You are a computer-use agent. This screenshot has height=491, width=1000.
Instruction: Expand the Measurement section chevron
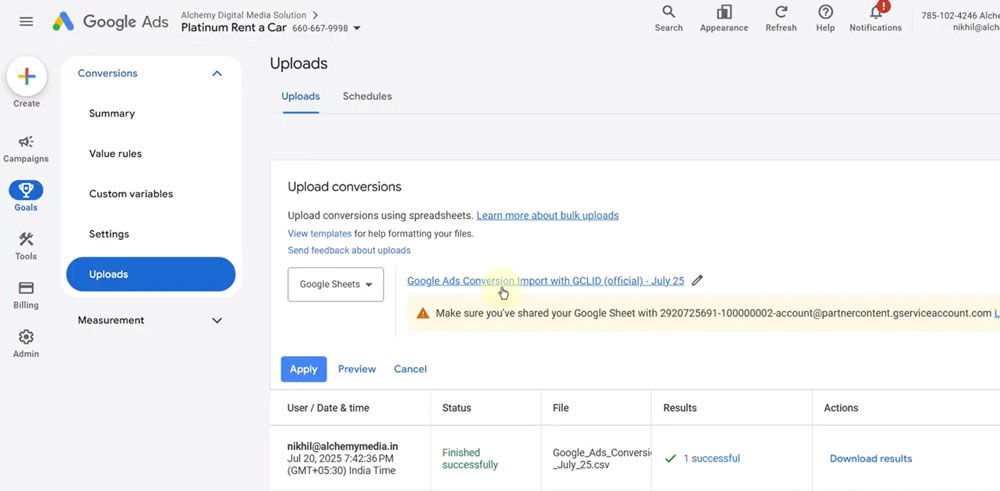[x=217, y=320]
